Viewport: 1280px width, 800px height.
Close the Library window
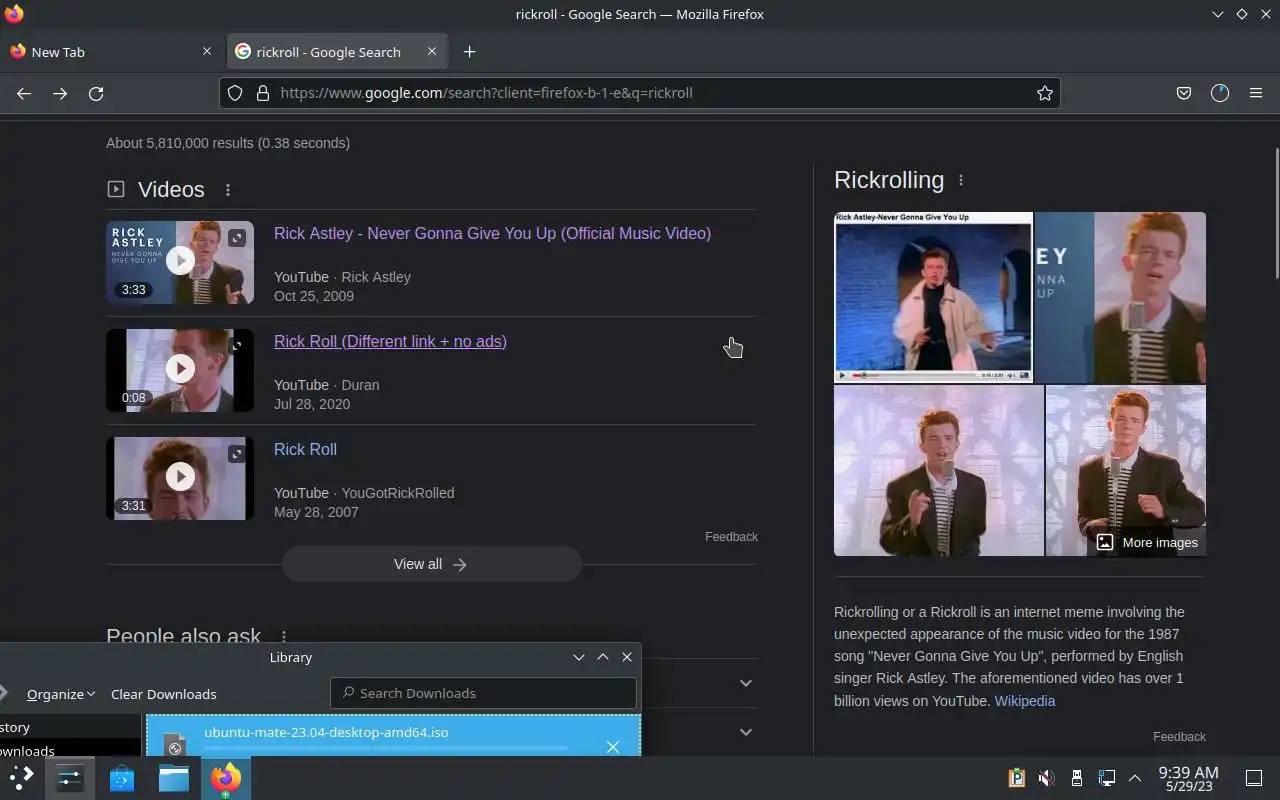click(627, 657)
